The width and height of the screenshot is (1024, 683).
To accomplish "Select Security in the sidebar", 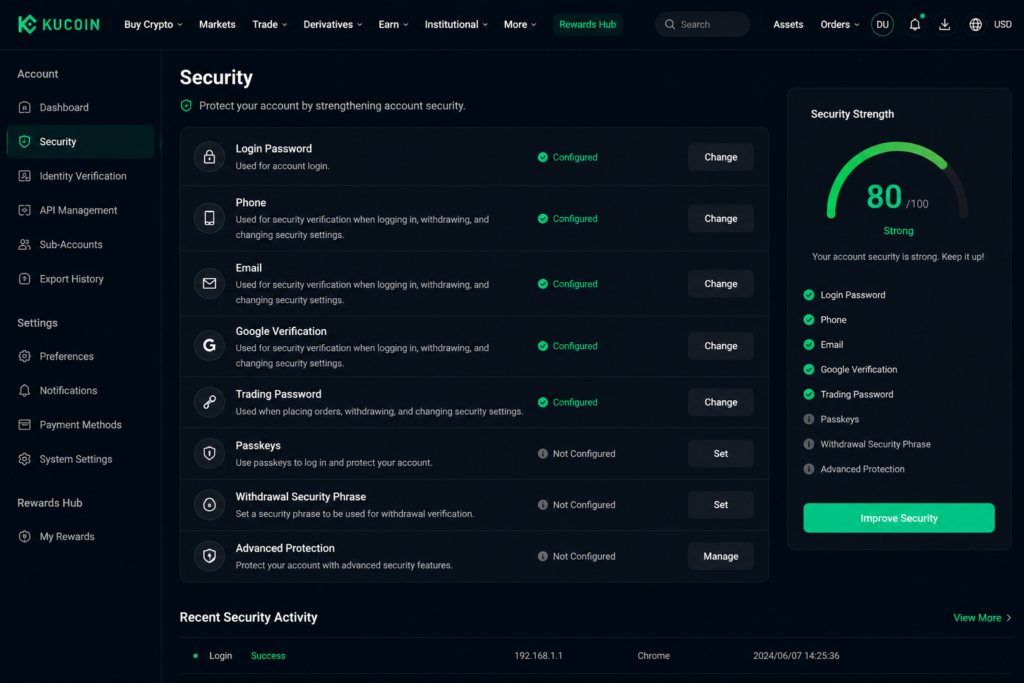I will 80,142.
